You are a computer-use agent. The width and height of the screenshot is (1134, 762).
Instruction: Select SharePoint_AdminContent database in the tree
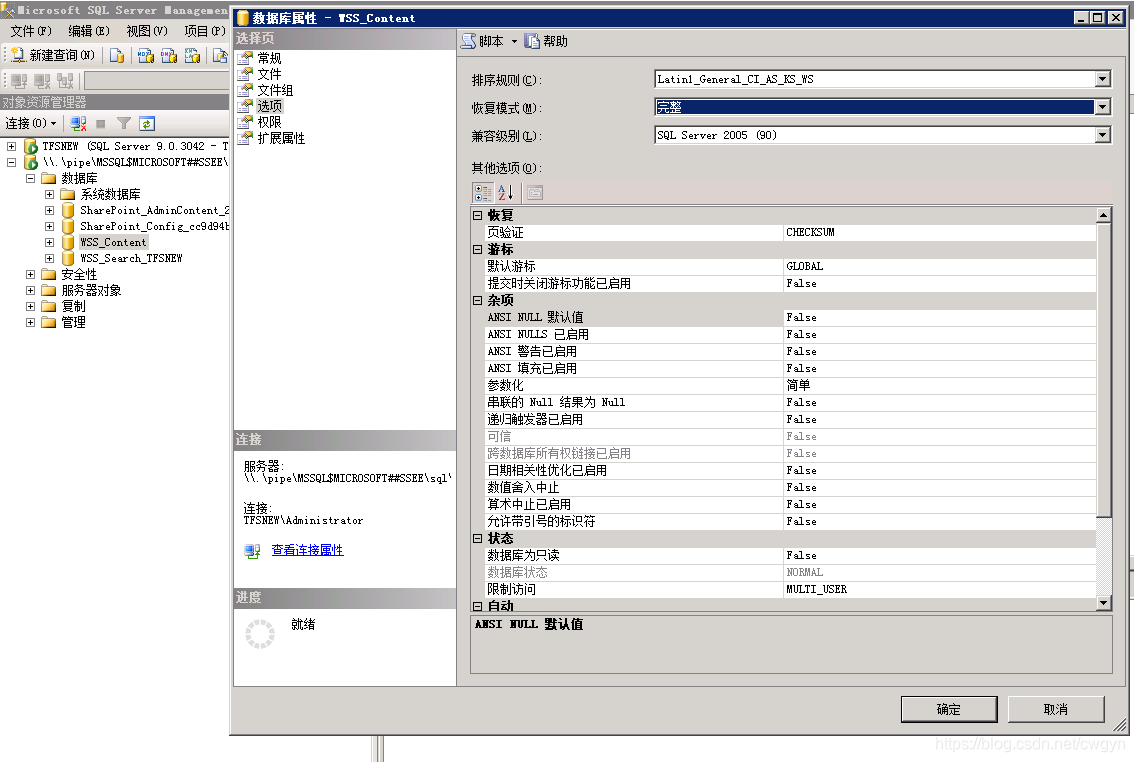[154, 210]
